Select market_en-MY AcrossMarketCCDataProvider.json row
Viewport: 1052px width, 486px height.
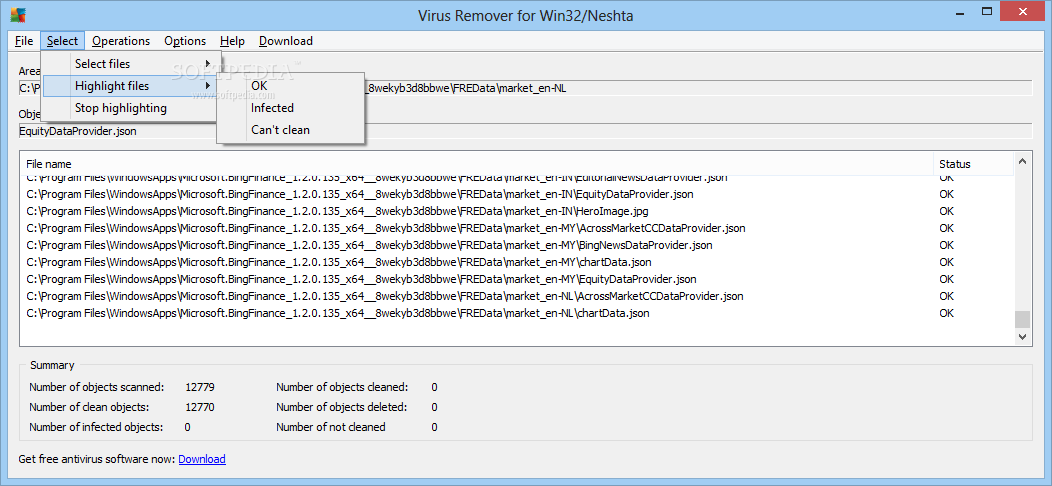[517, 228]
